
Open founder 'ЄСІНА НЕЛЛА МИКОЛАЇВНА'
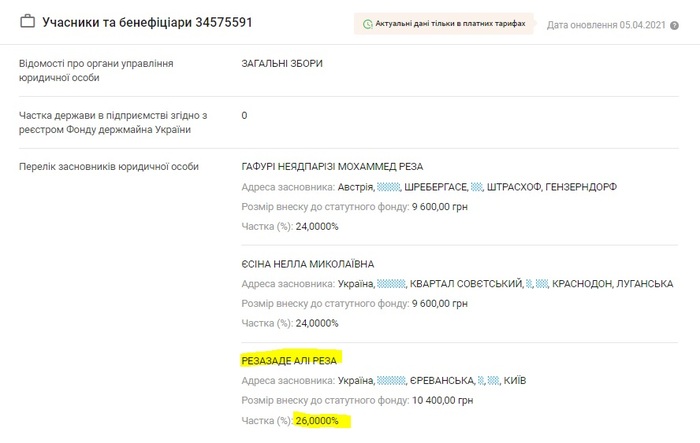coord(308,264)
